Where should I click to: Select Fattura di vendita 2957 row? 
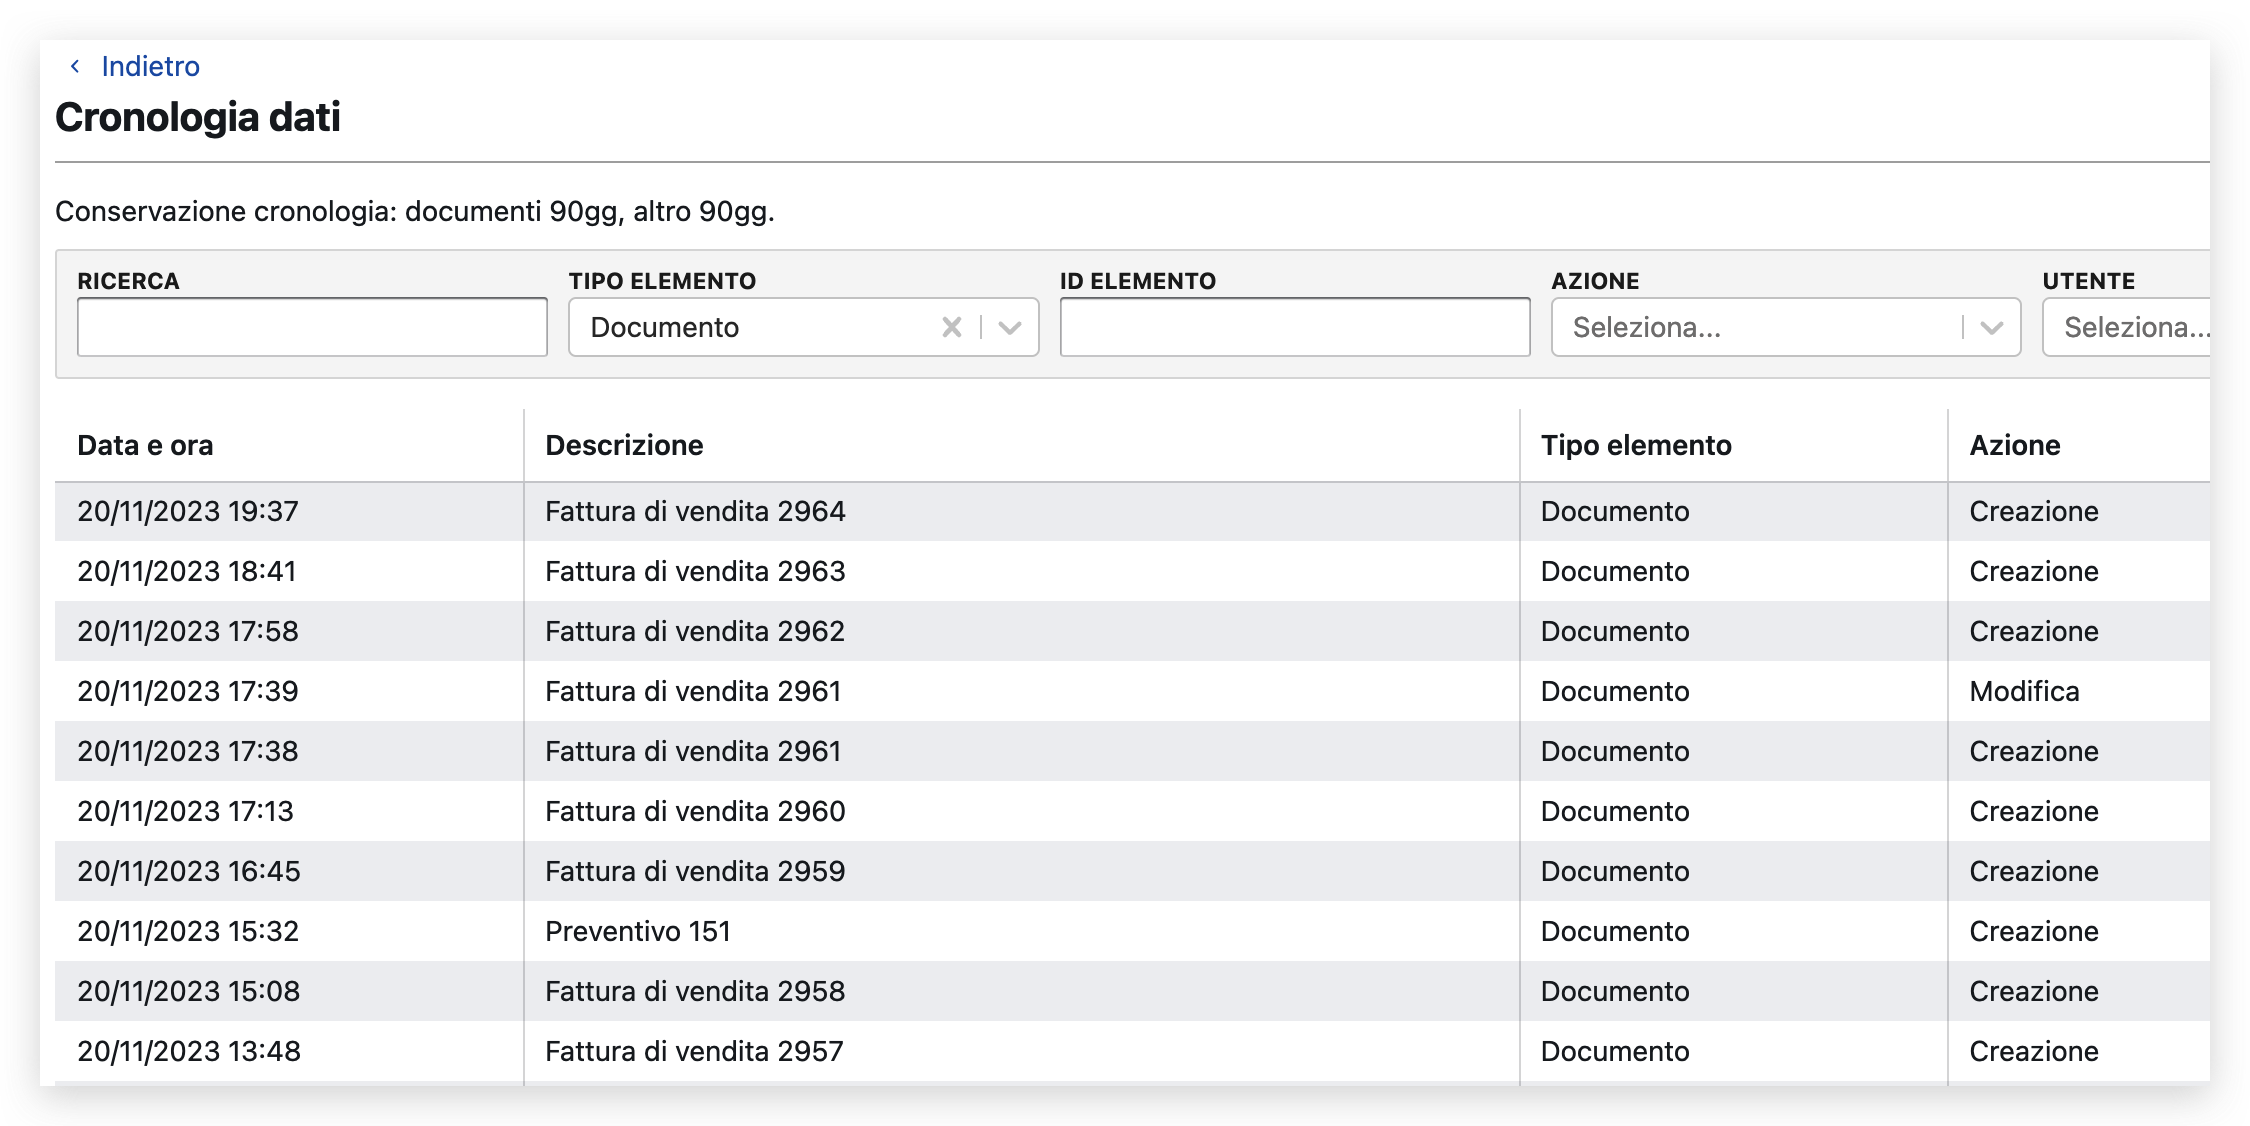click(x=694, y=1051)
